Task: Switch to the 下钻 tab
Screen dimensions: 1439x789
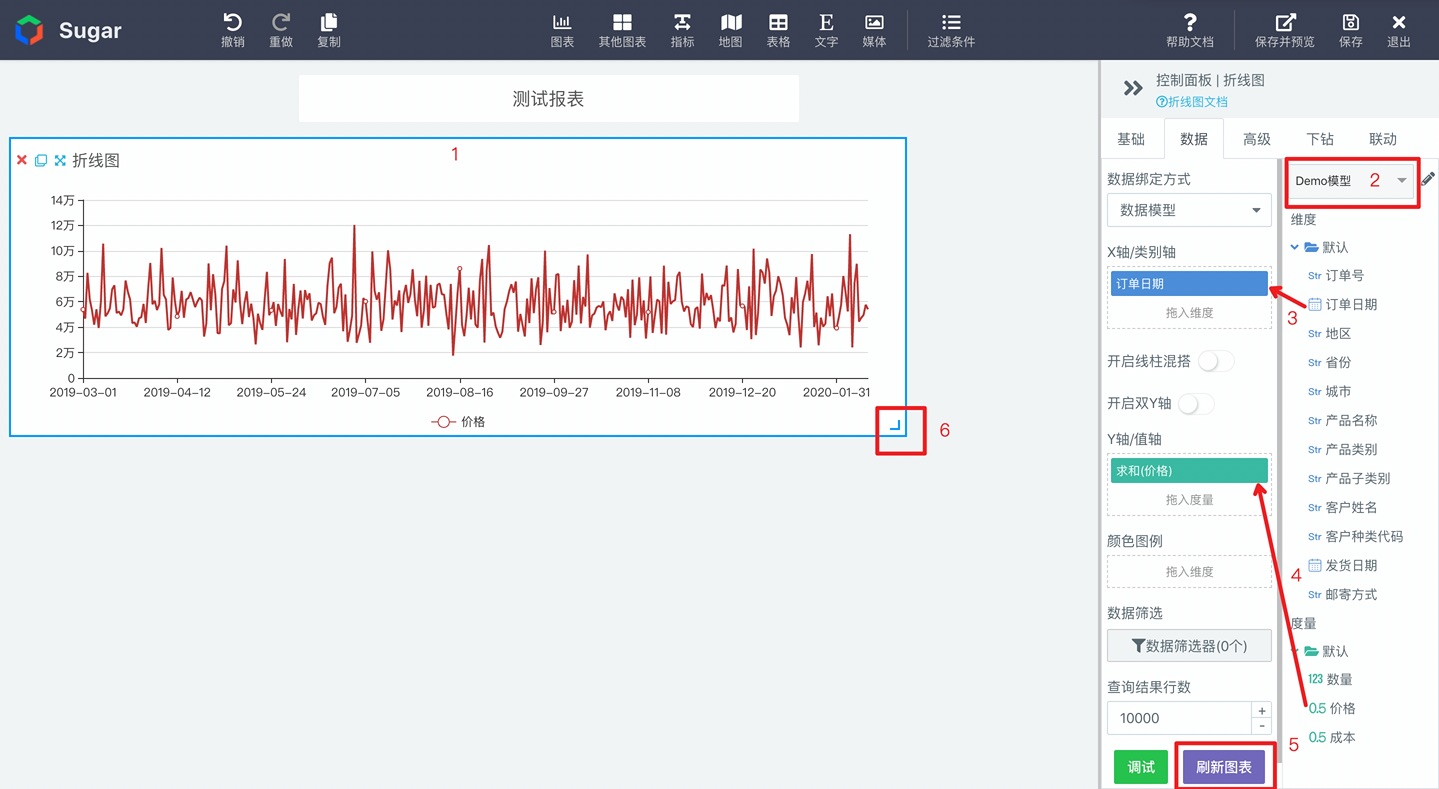Action: 1320,139
